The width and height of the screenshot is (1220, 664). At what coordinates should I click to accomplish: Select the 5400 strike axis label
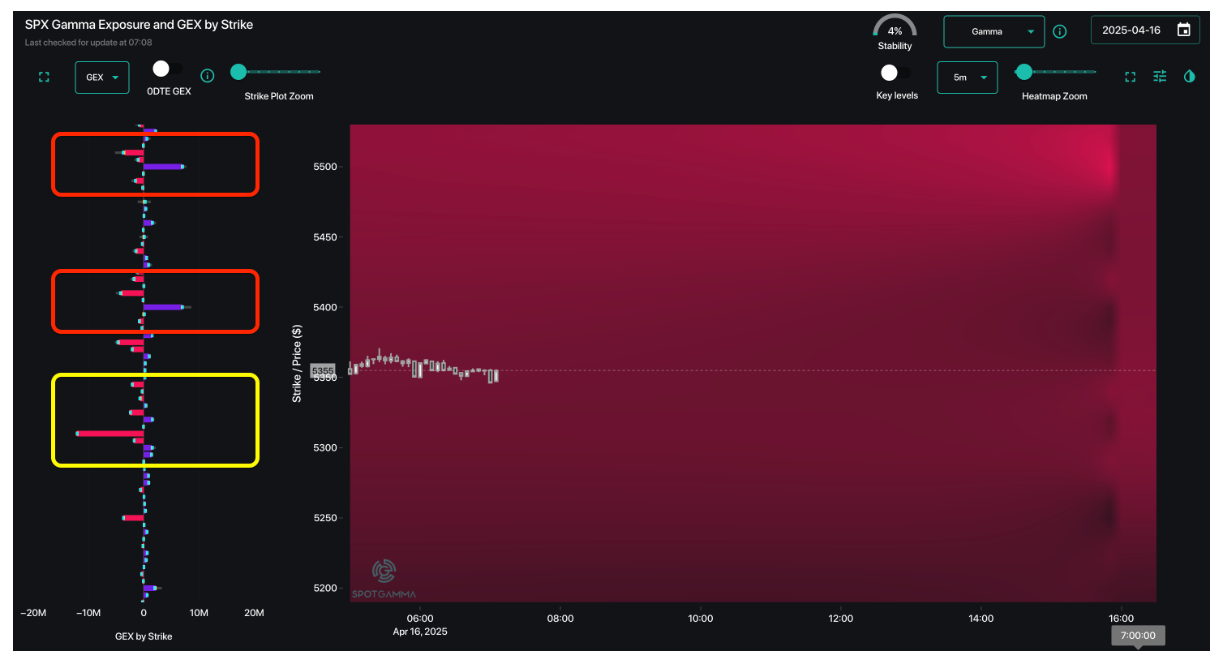pos(325,307)
